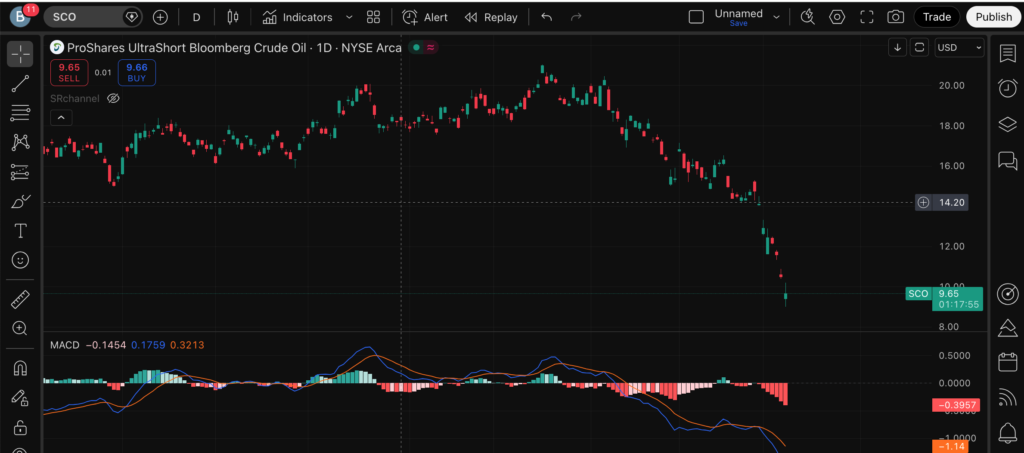Image resolution: width=1024 pixels, height=453 pixels.
Task: Select the trend line drawing tool
Action: coord(20,83)
